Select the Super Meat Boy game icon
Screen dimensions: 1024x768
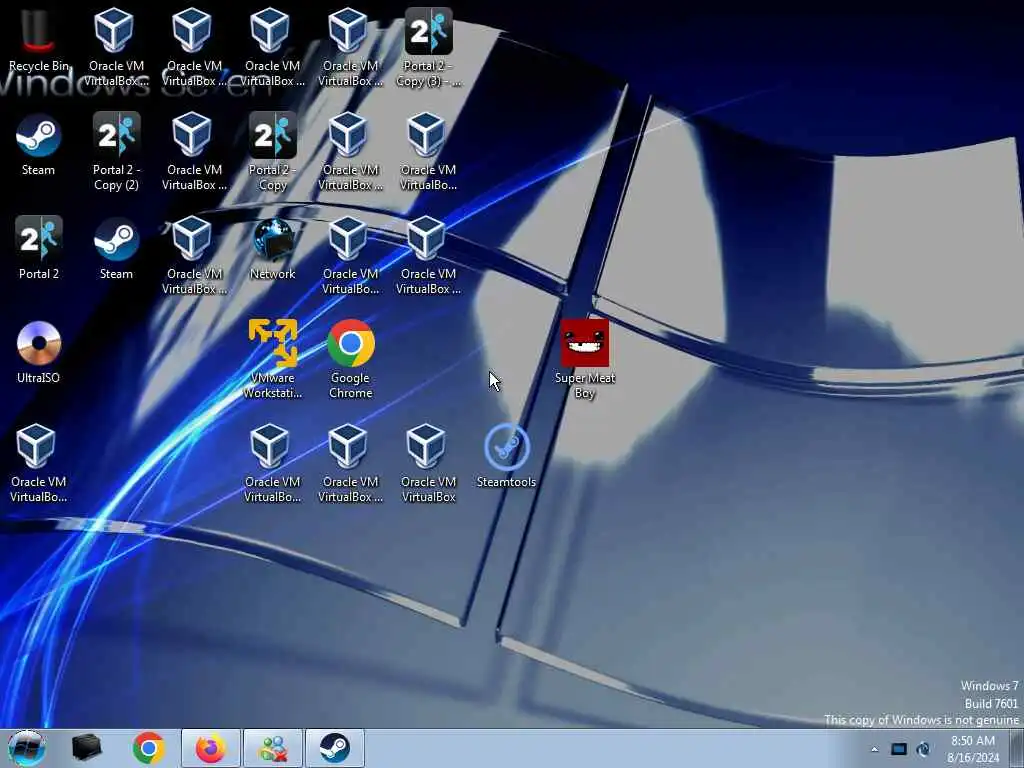tap(584, 359)
